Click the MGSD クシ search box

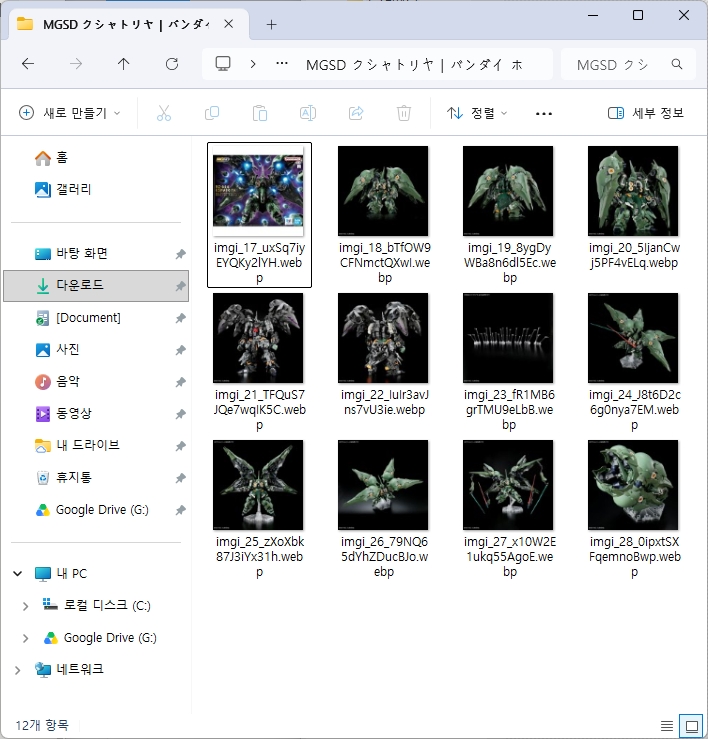point(628,64)
